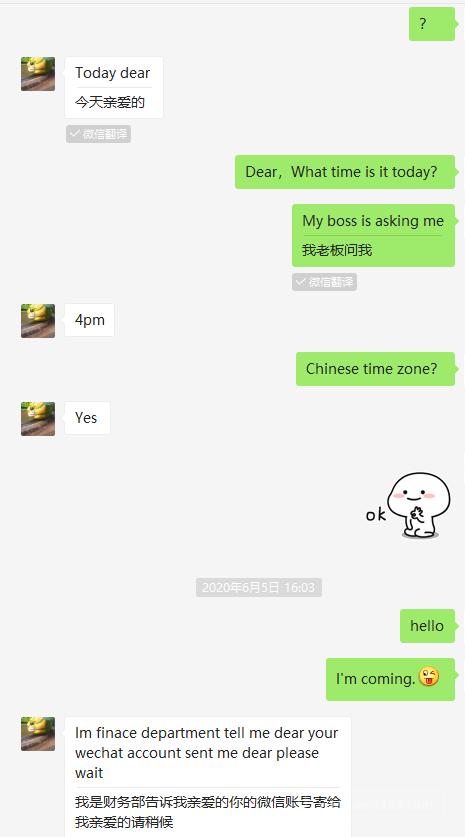The image size is (465, 837).
Task: Click the "I'm coming." message bubble
Action: pos(390,679)
